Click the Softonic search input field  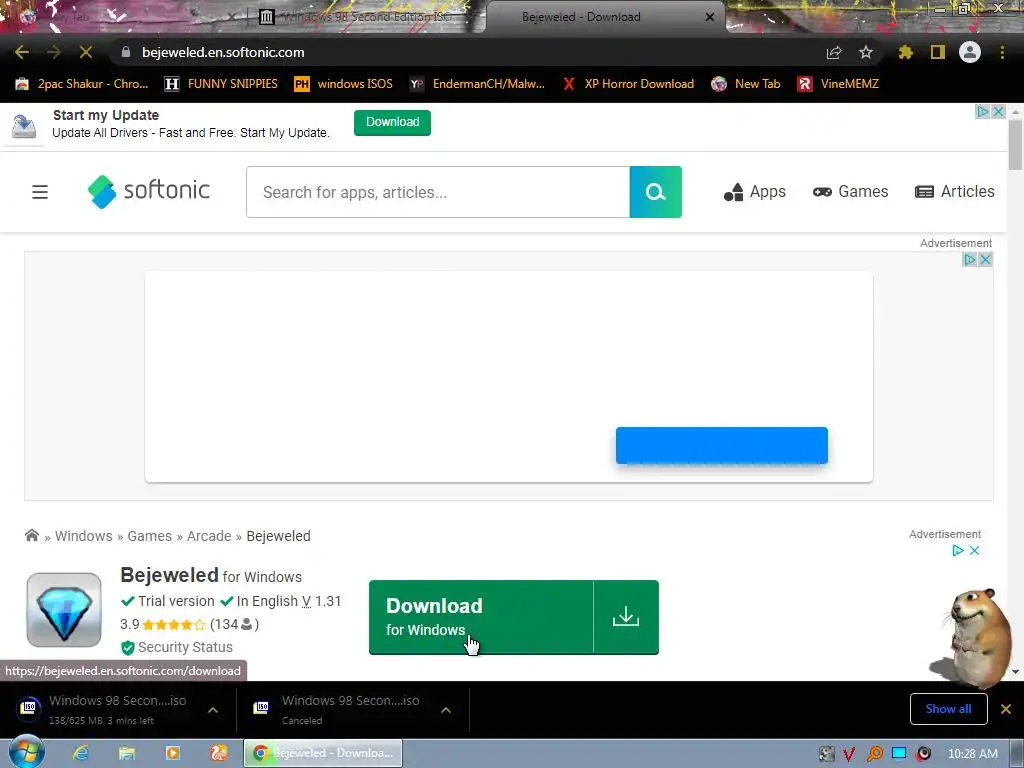tap(438, 192)
